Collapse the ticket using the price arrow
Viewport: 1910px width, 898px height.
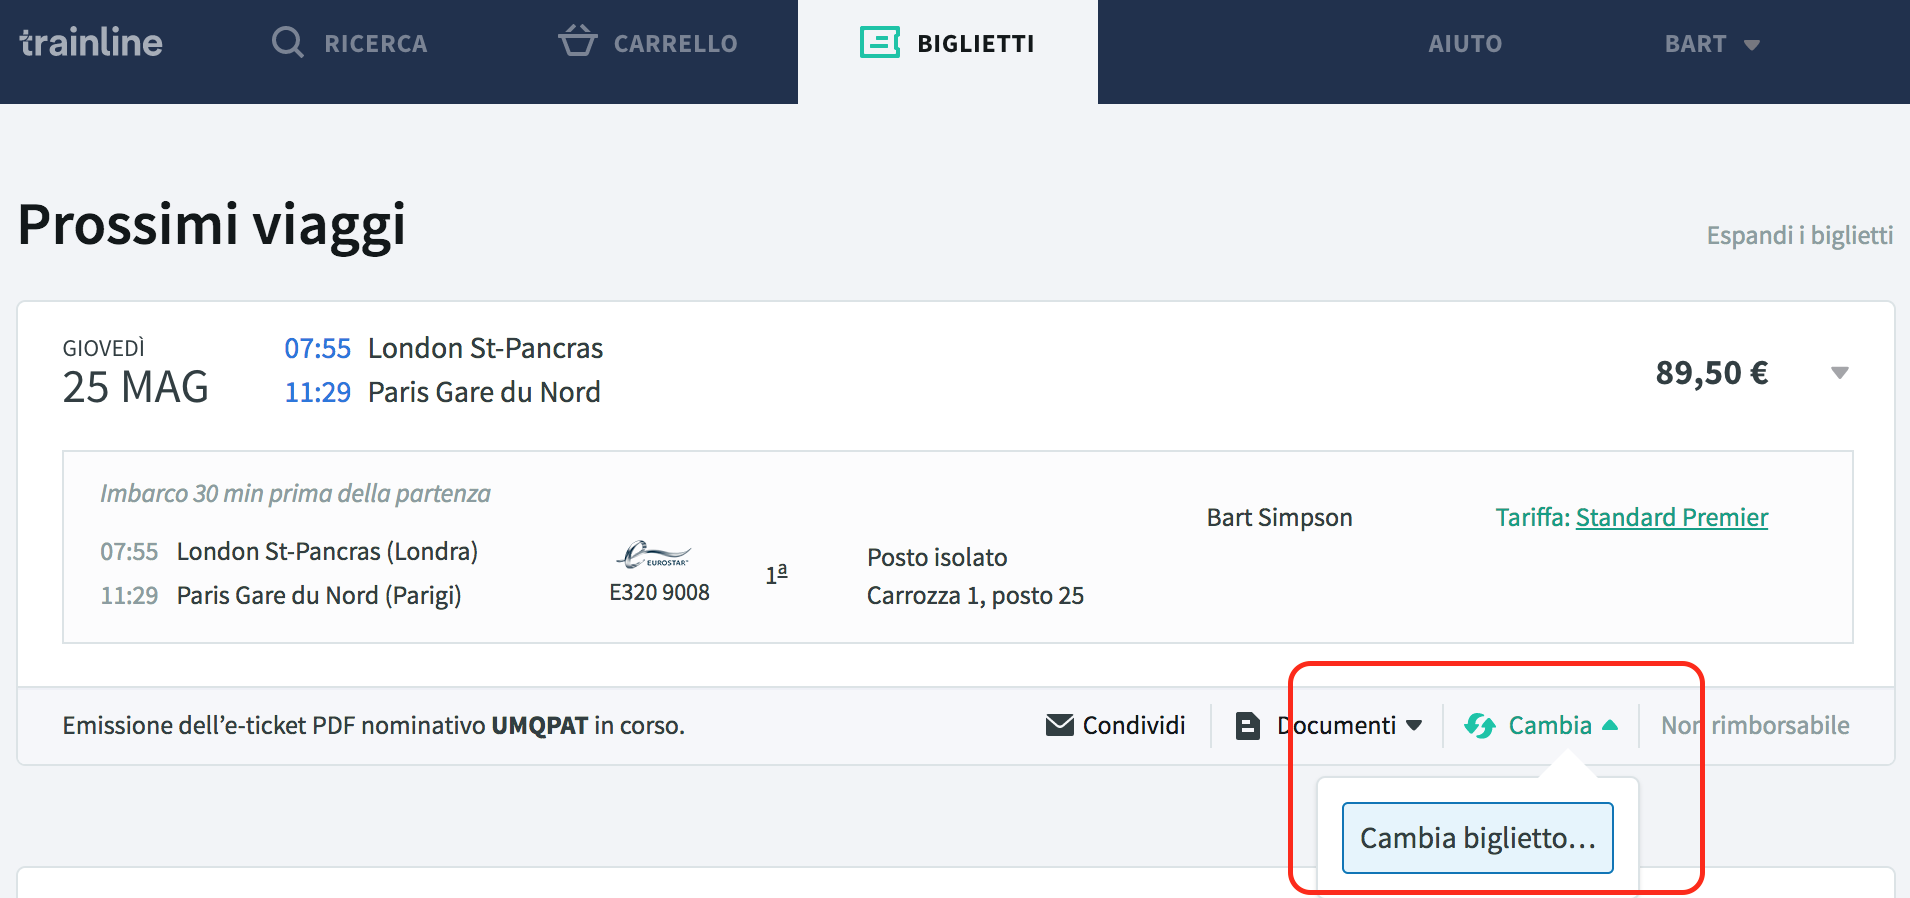coord(1839,373)
